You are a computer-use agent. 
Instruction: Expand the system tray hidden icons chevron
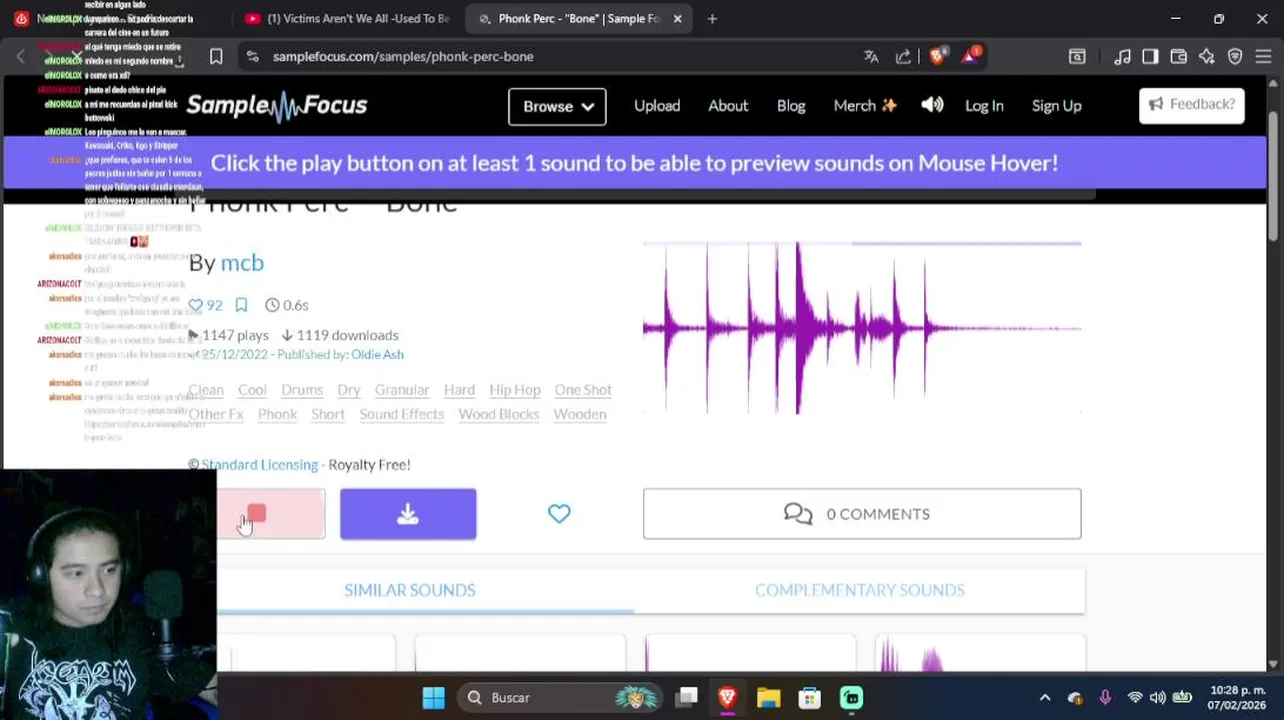[x=1045, y=698]
